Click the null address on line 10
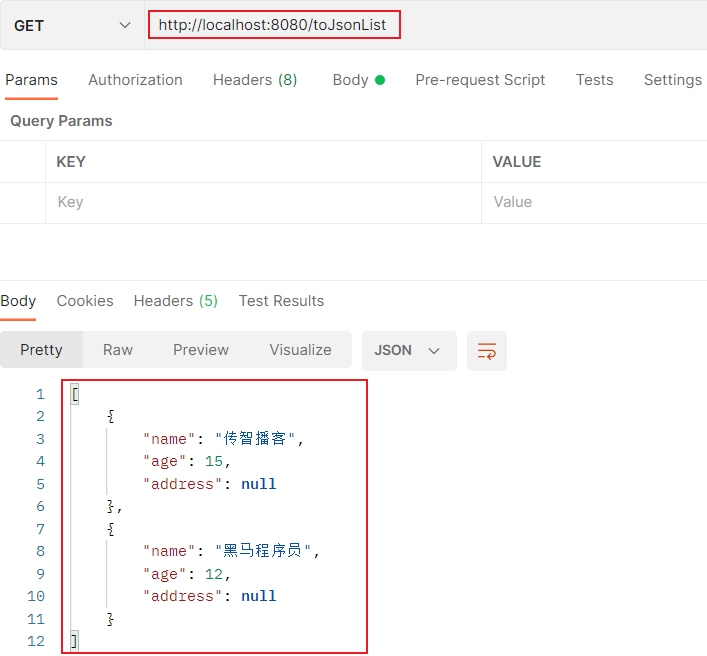 [258, 596]
